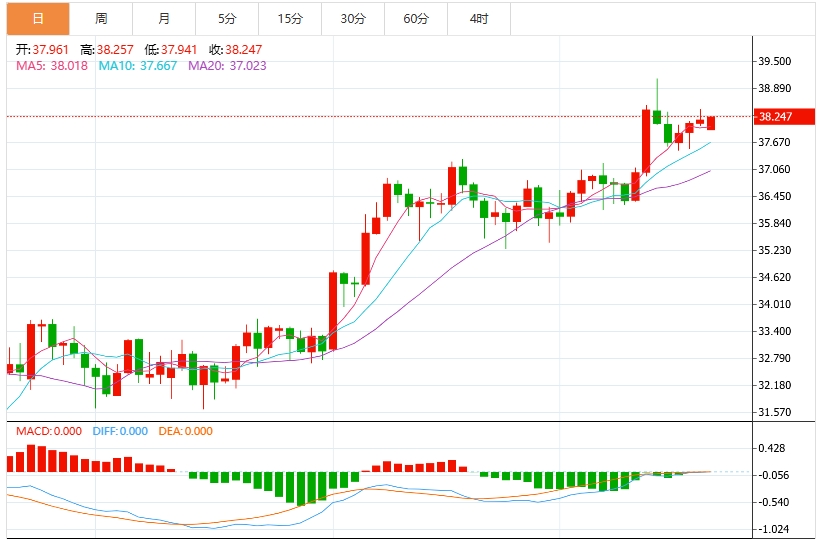Switch to the 4时 interval tab
Screen dimensions: 817x539
click(x=479, y=19)
